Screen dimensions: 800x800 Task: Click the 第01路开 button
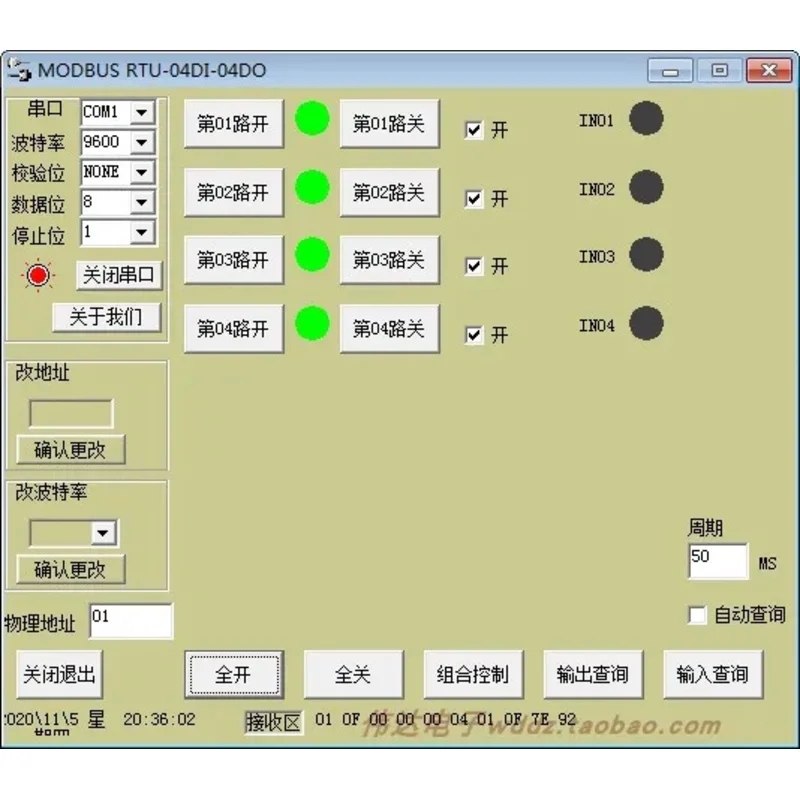(x=234, y=124)
